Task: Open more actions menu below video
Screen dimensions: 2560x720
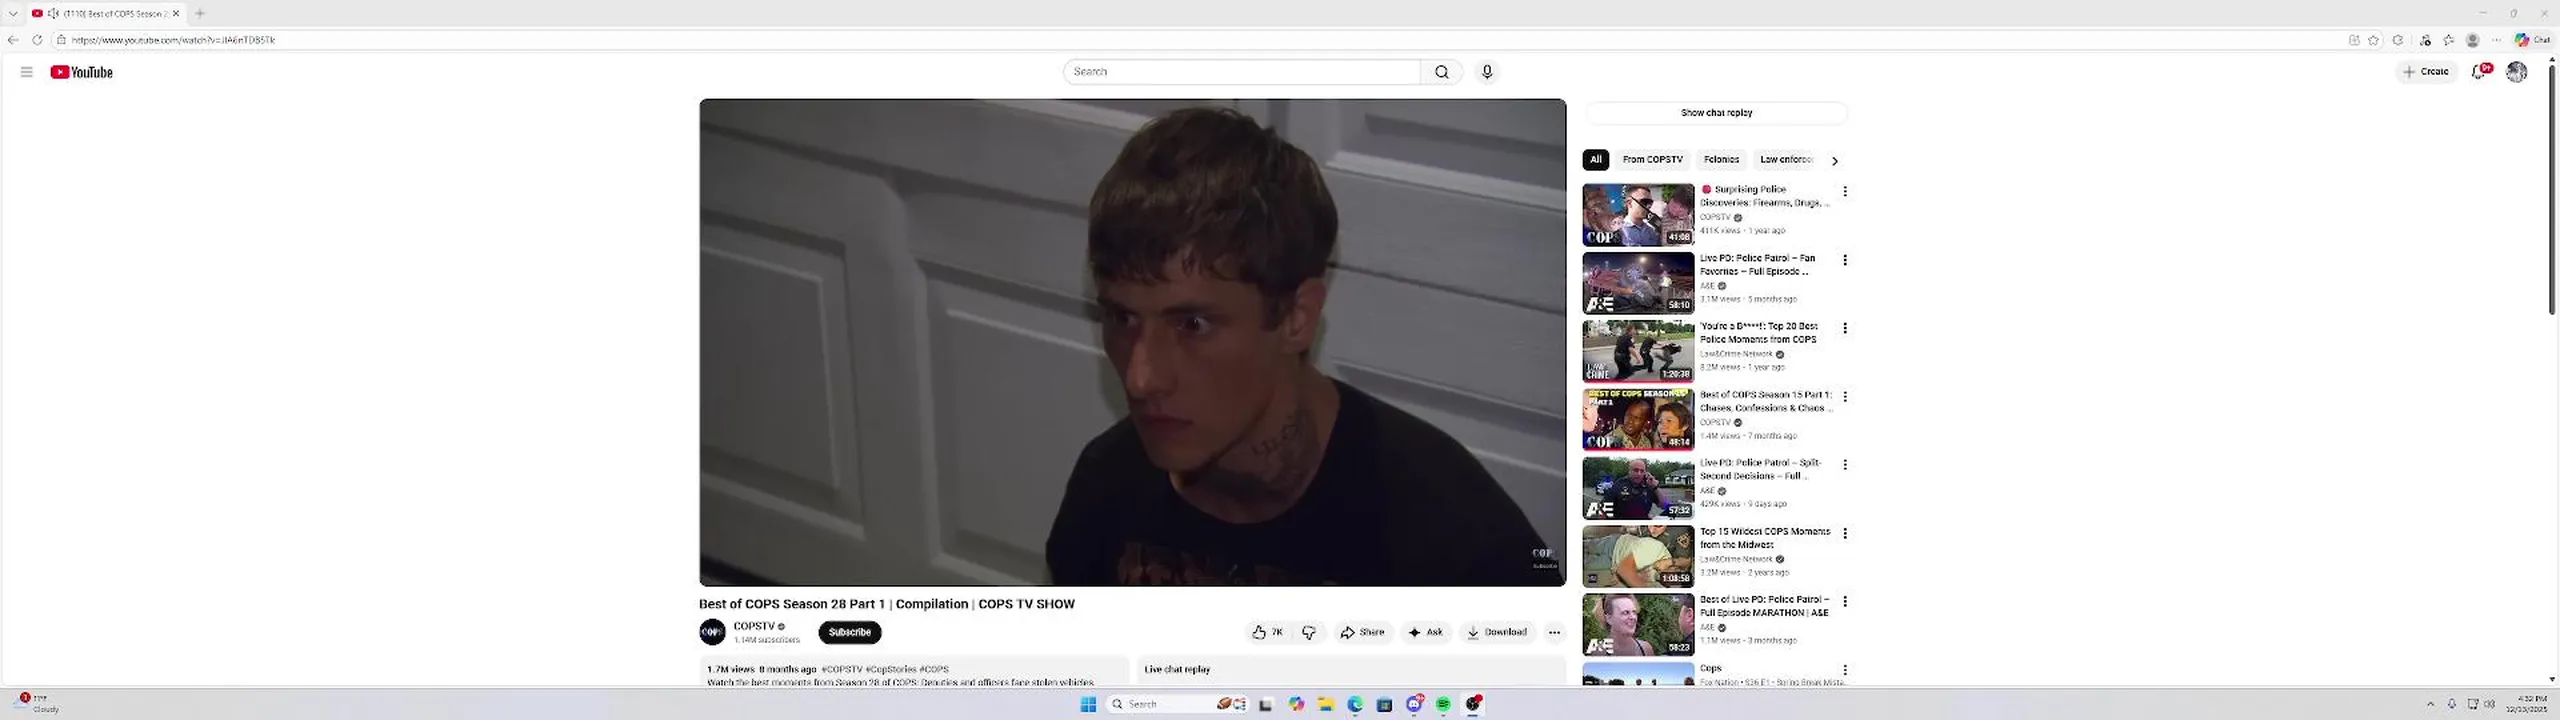Action: pos(1554,632)
